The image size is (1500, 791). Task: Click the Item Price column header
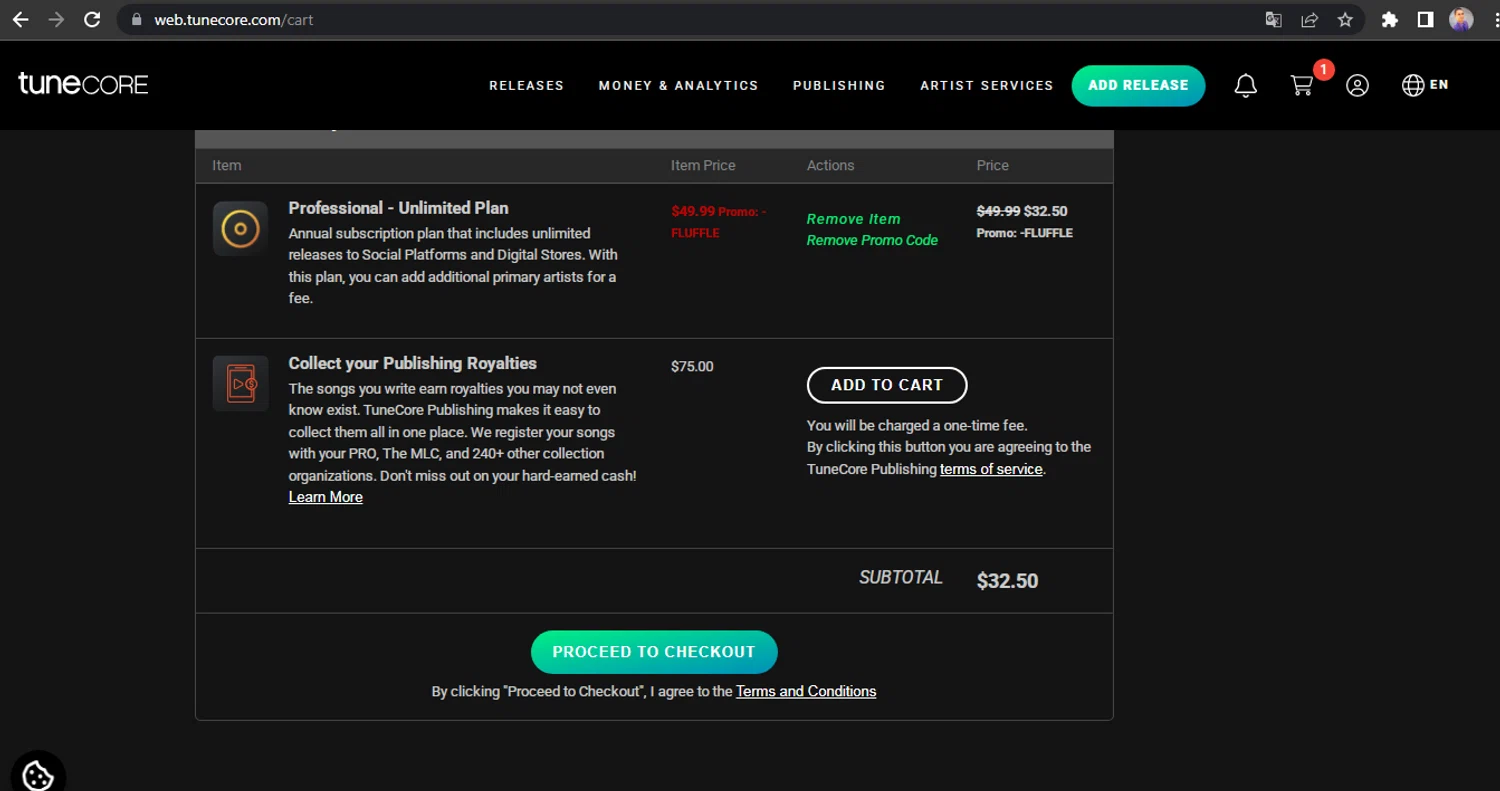pos(703,165)
